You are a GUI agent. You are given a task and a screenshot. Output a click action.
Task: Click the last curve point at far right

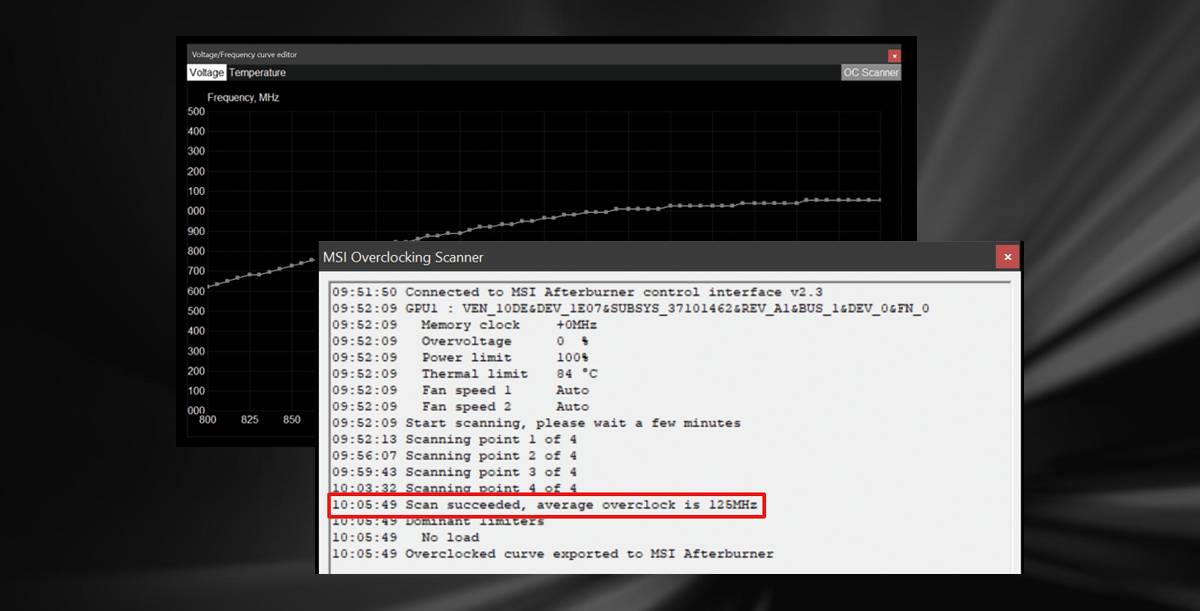point(879,200)
